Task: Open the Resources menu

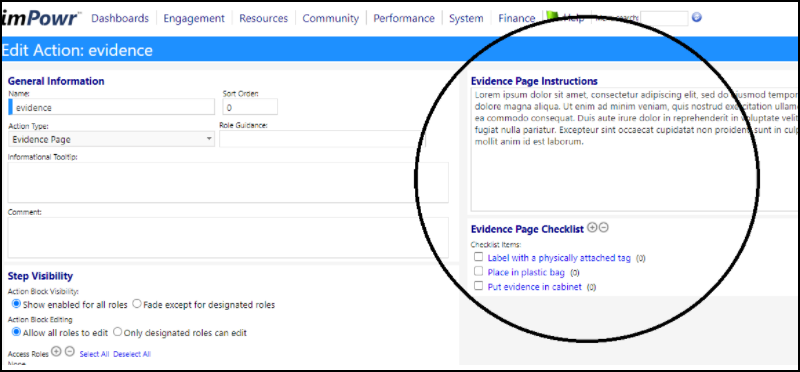Action: pyautogui.click(x=263, y=18)
